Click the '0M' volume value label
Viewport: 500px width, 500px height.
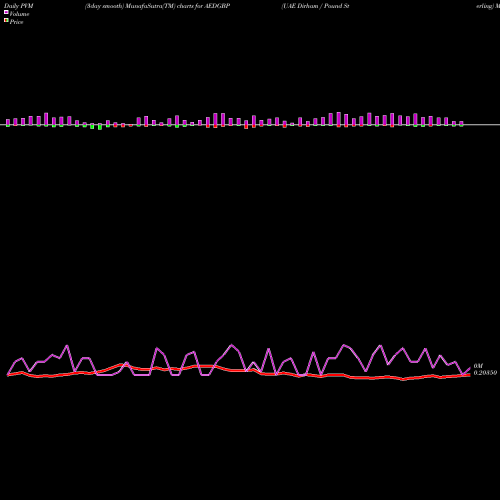pos(478,366)
